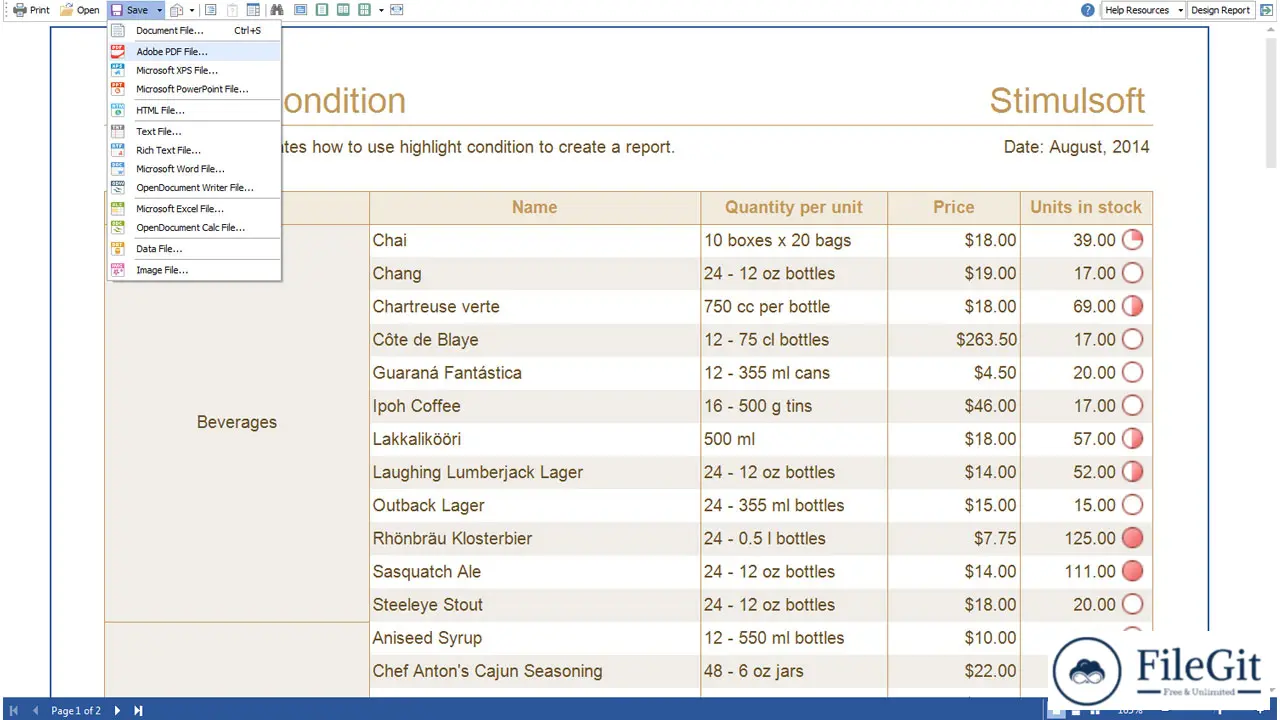Screen dimensions: 1280x720
Task: Click the 'Ipoh Coffee' product name
Action: (x=416, y=405)
